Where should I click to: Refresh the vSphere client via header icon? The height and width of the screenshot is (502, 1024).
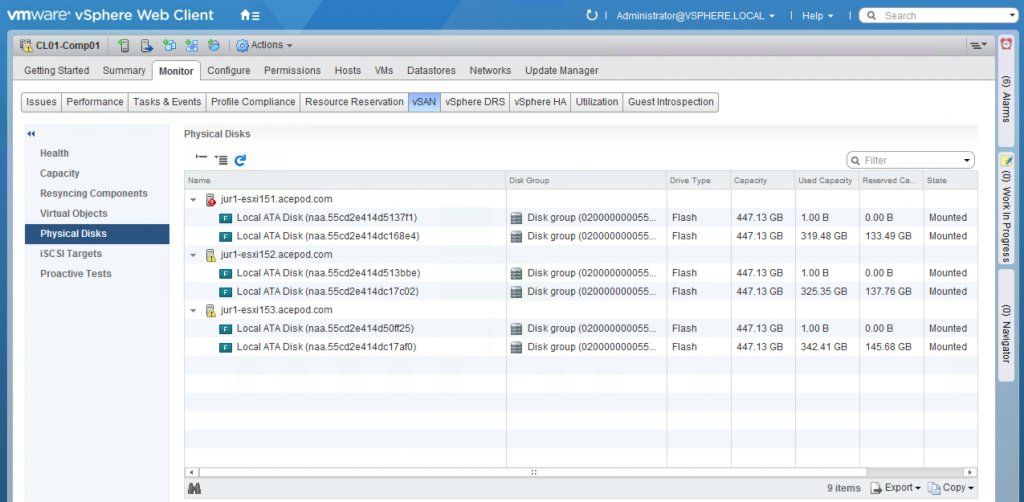(x=592, y=15)
